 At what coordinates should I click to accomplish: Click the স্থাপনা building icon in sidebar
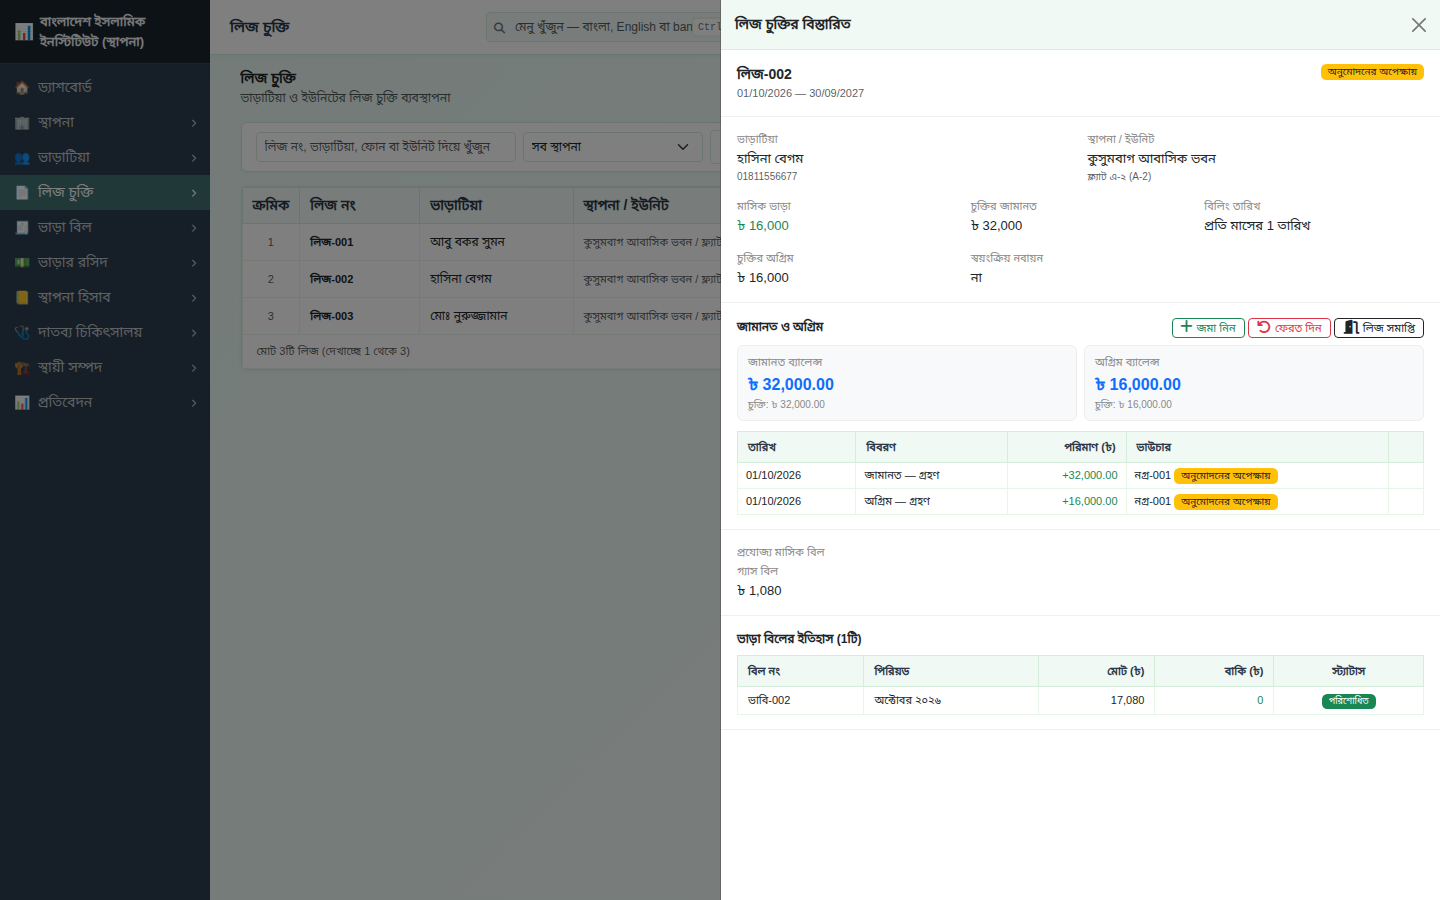pos(22,123)
